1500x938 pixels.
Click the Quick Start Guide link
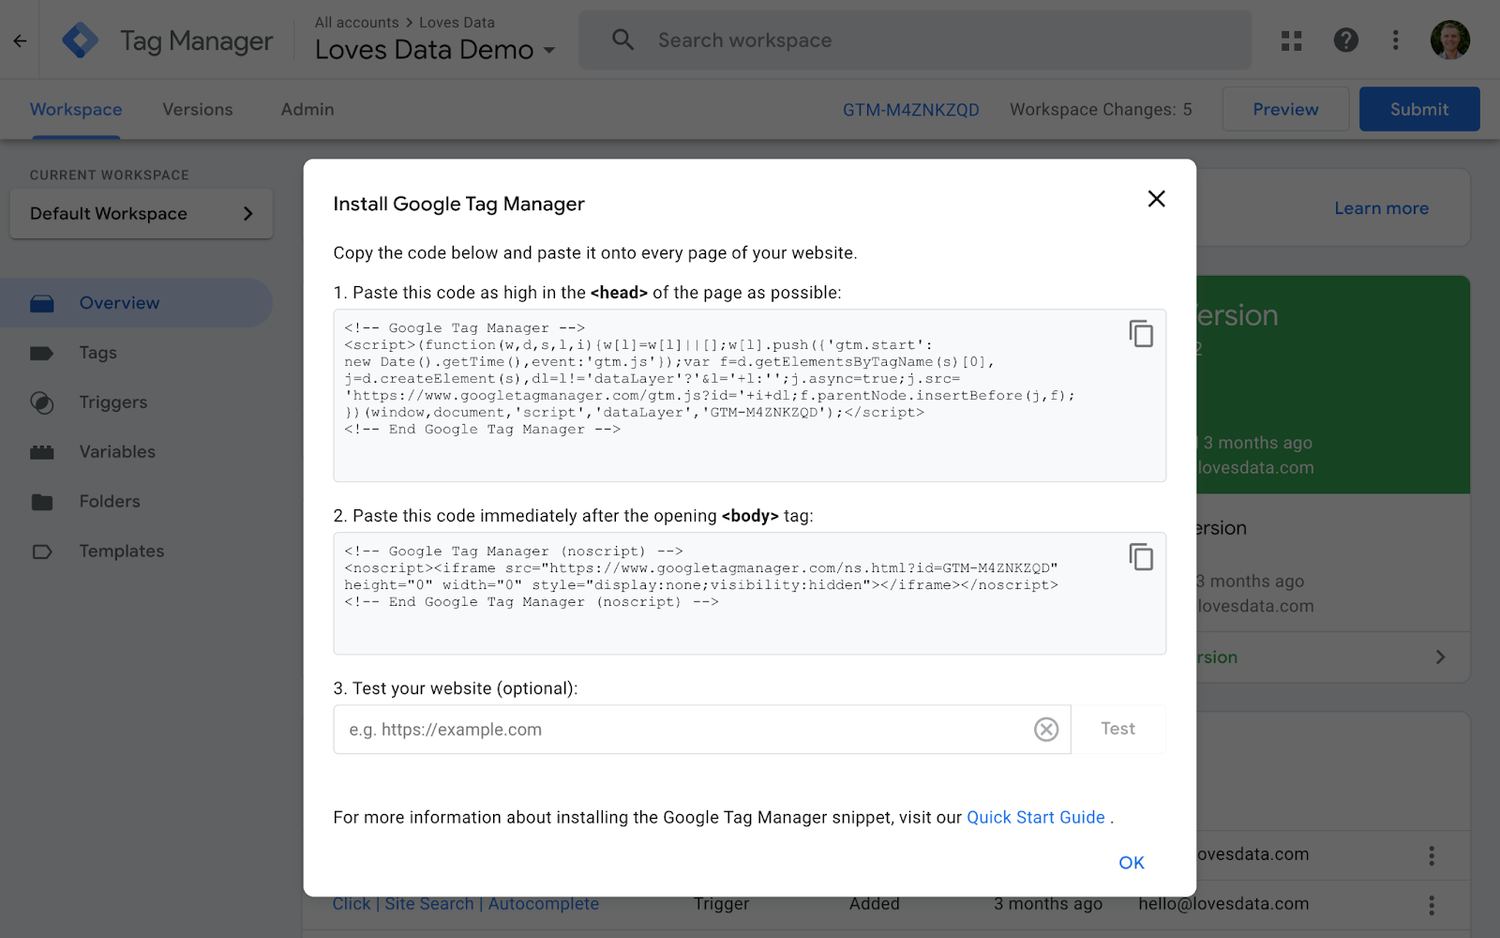[x=1035, y=817]
